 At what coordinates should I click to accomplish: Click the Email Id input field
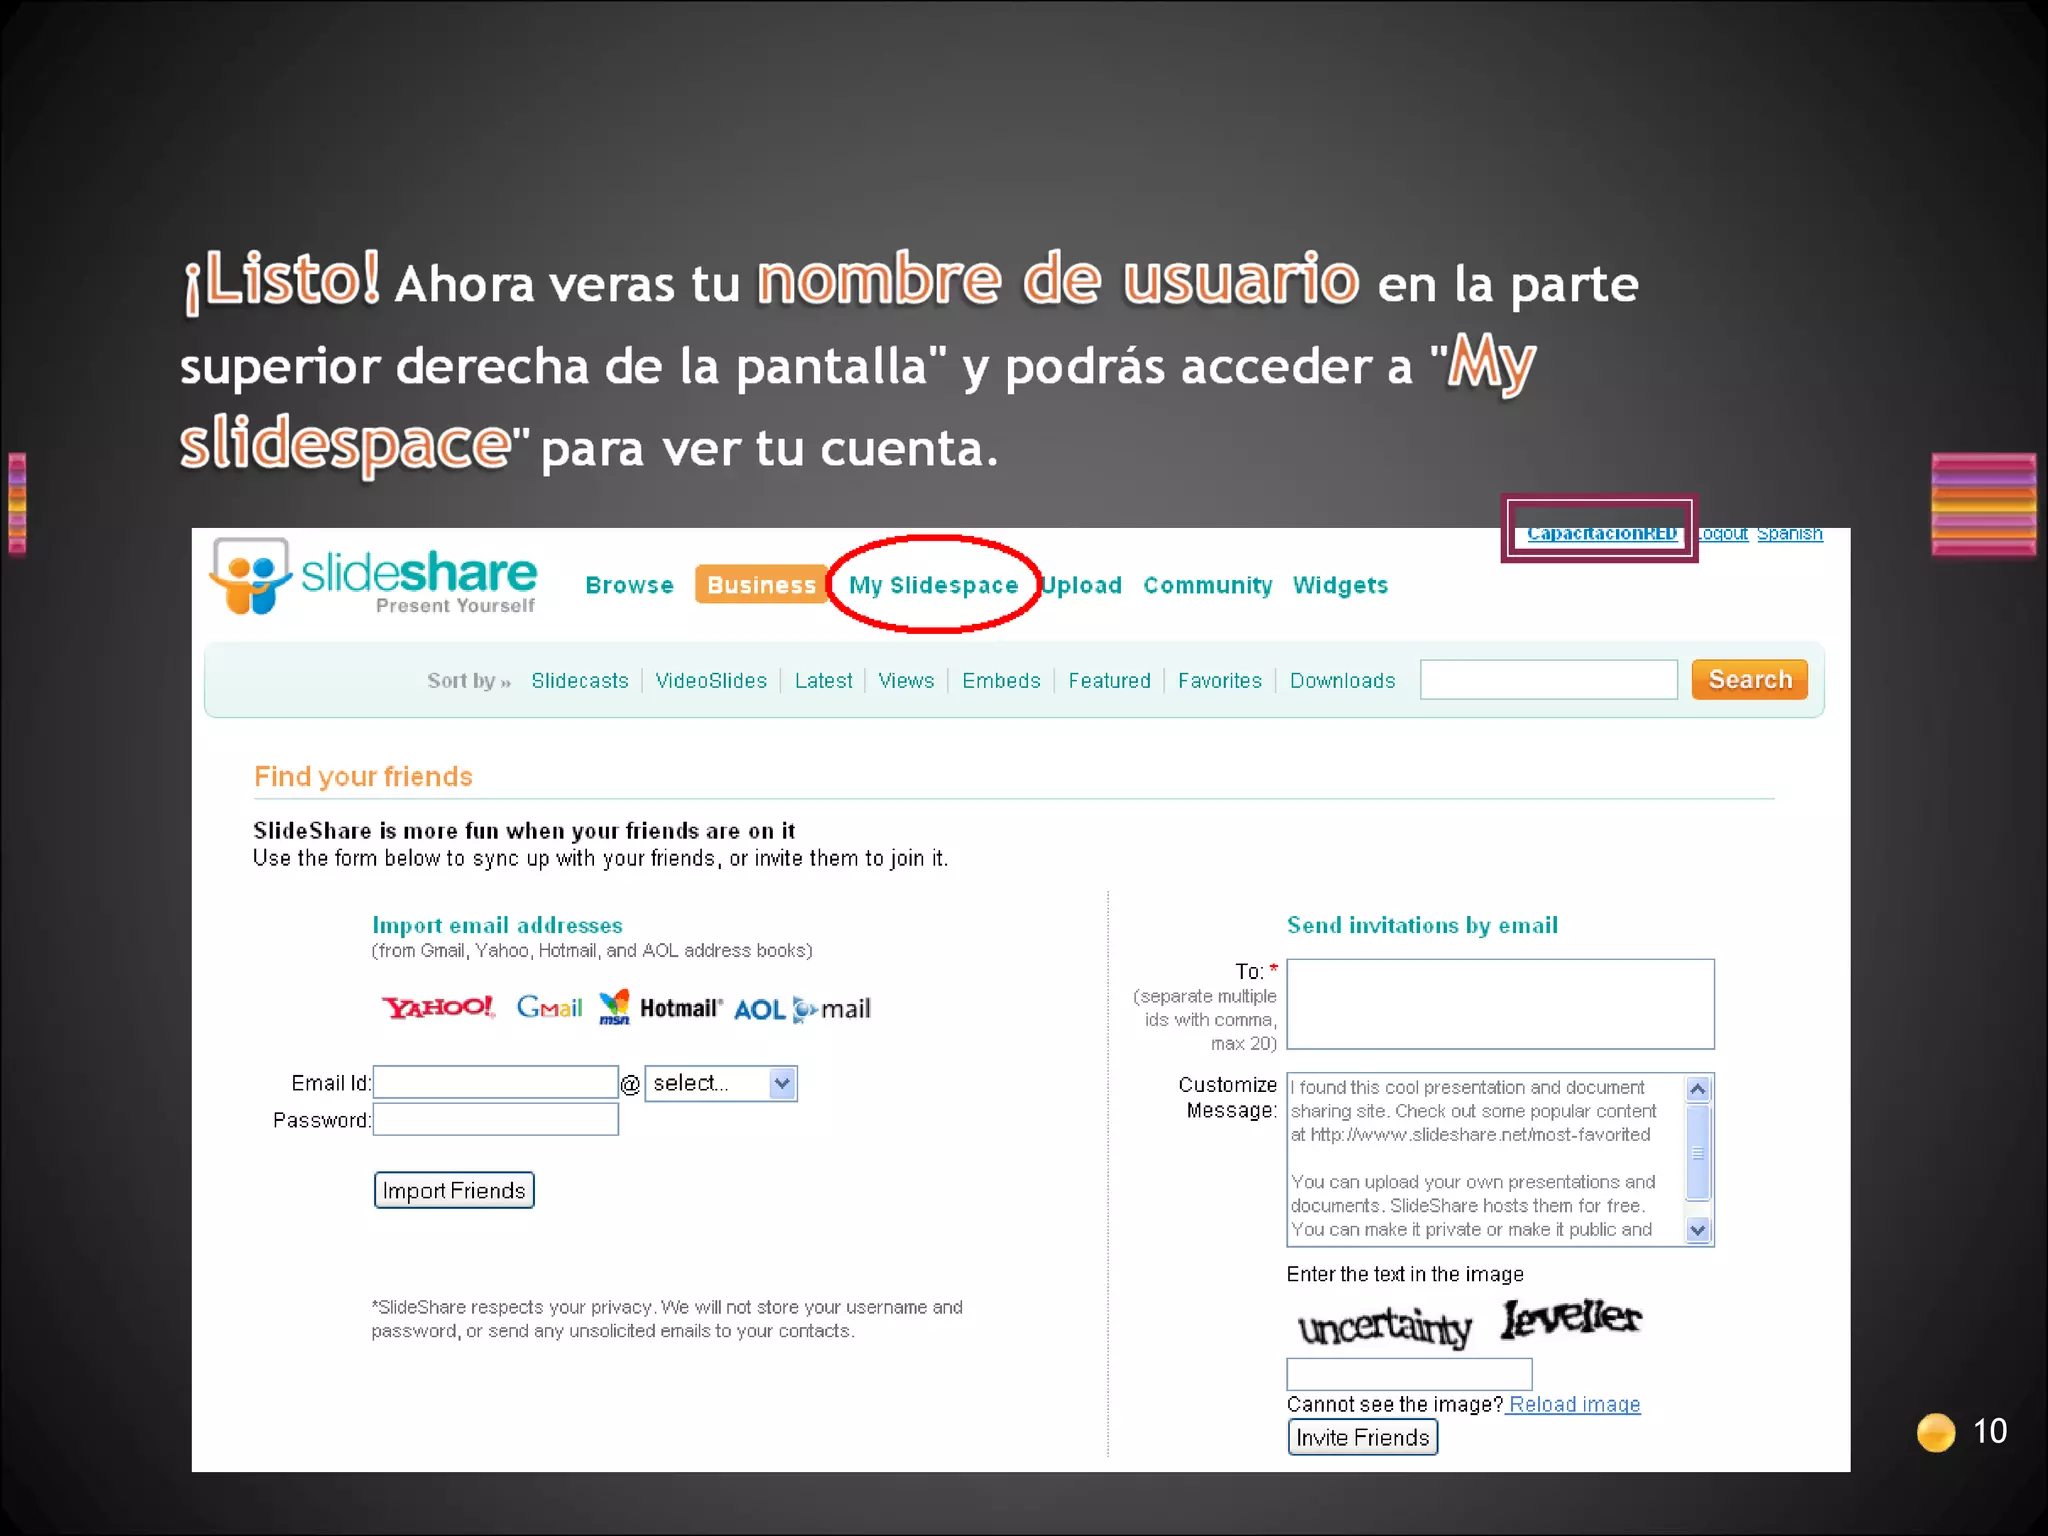[495, 1082]
